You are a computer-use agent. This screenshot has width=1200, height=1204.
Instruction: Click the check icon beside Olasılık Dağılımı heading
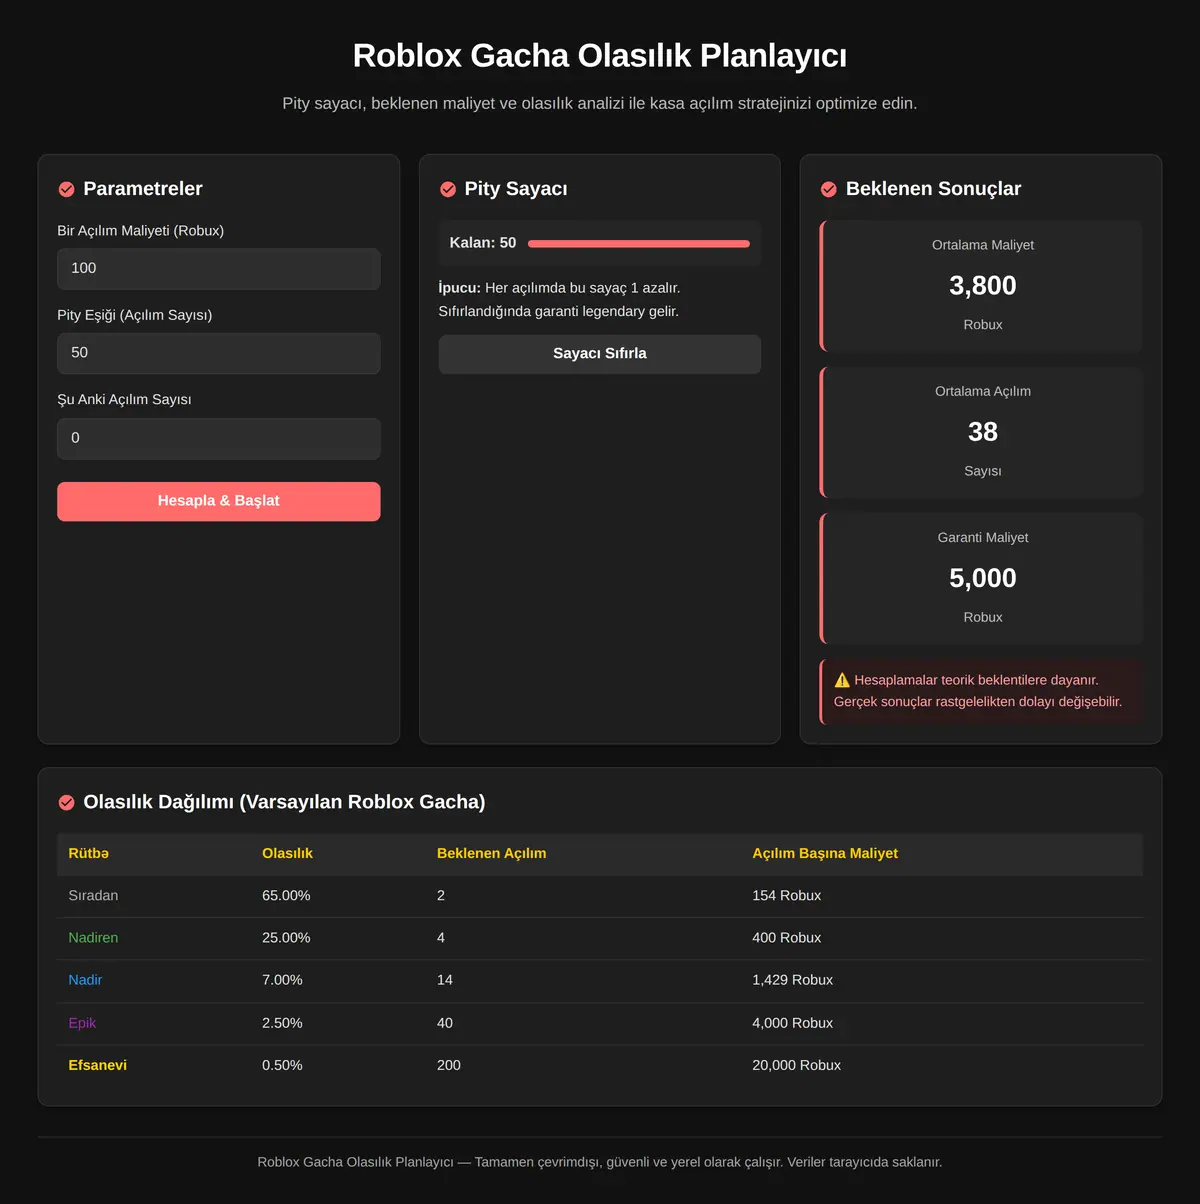click(x=66, y=802)
